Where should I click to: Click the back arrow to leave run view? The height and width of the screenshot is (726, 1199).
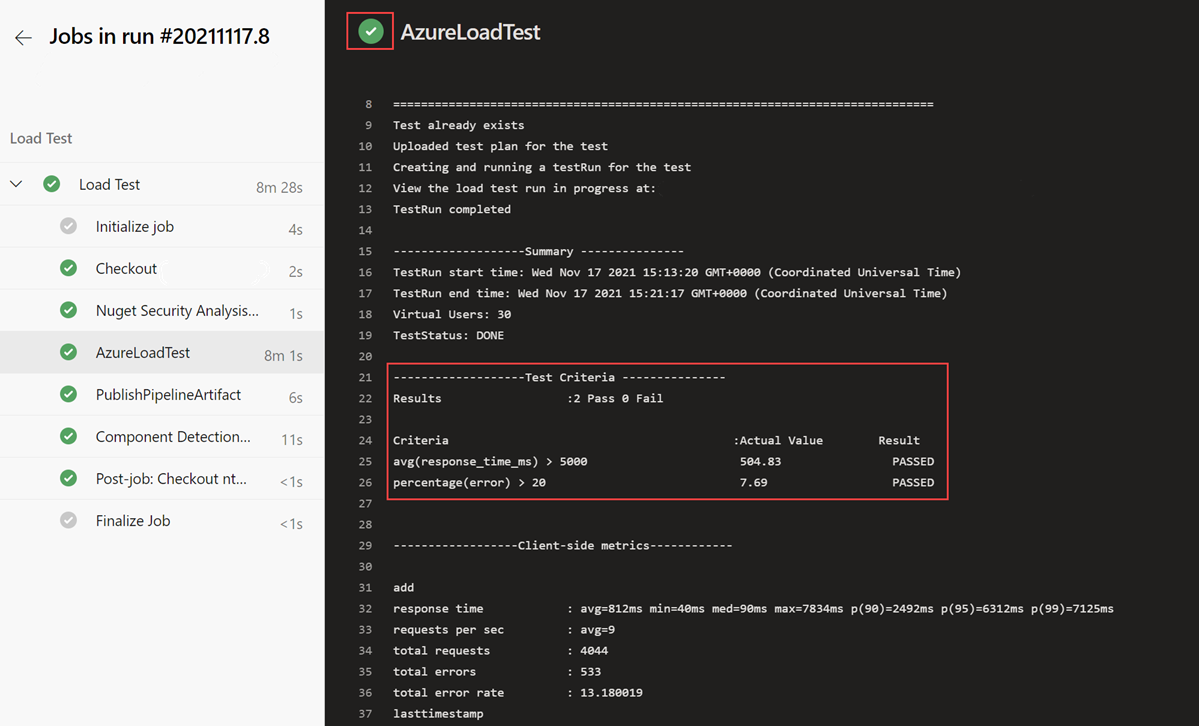(x=22, y=36)
